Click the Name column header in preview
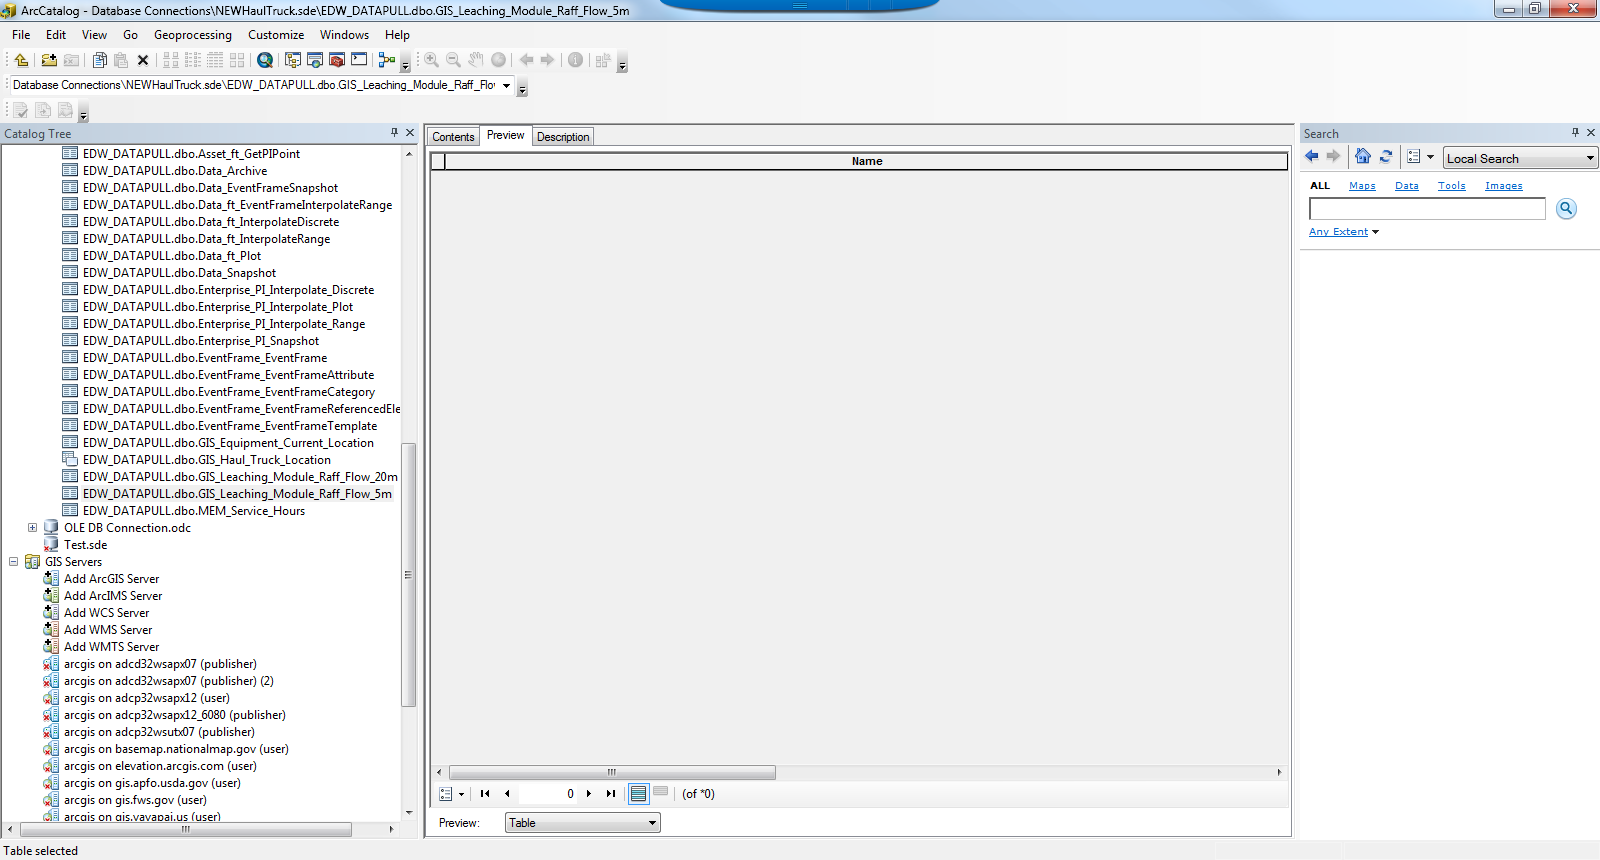Screen dimensions: 1600x860 pyautogui.click(x=867, y=161)
